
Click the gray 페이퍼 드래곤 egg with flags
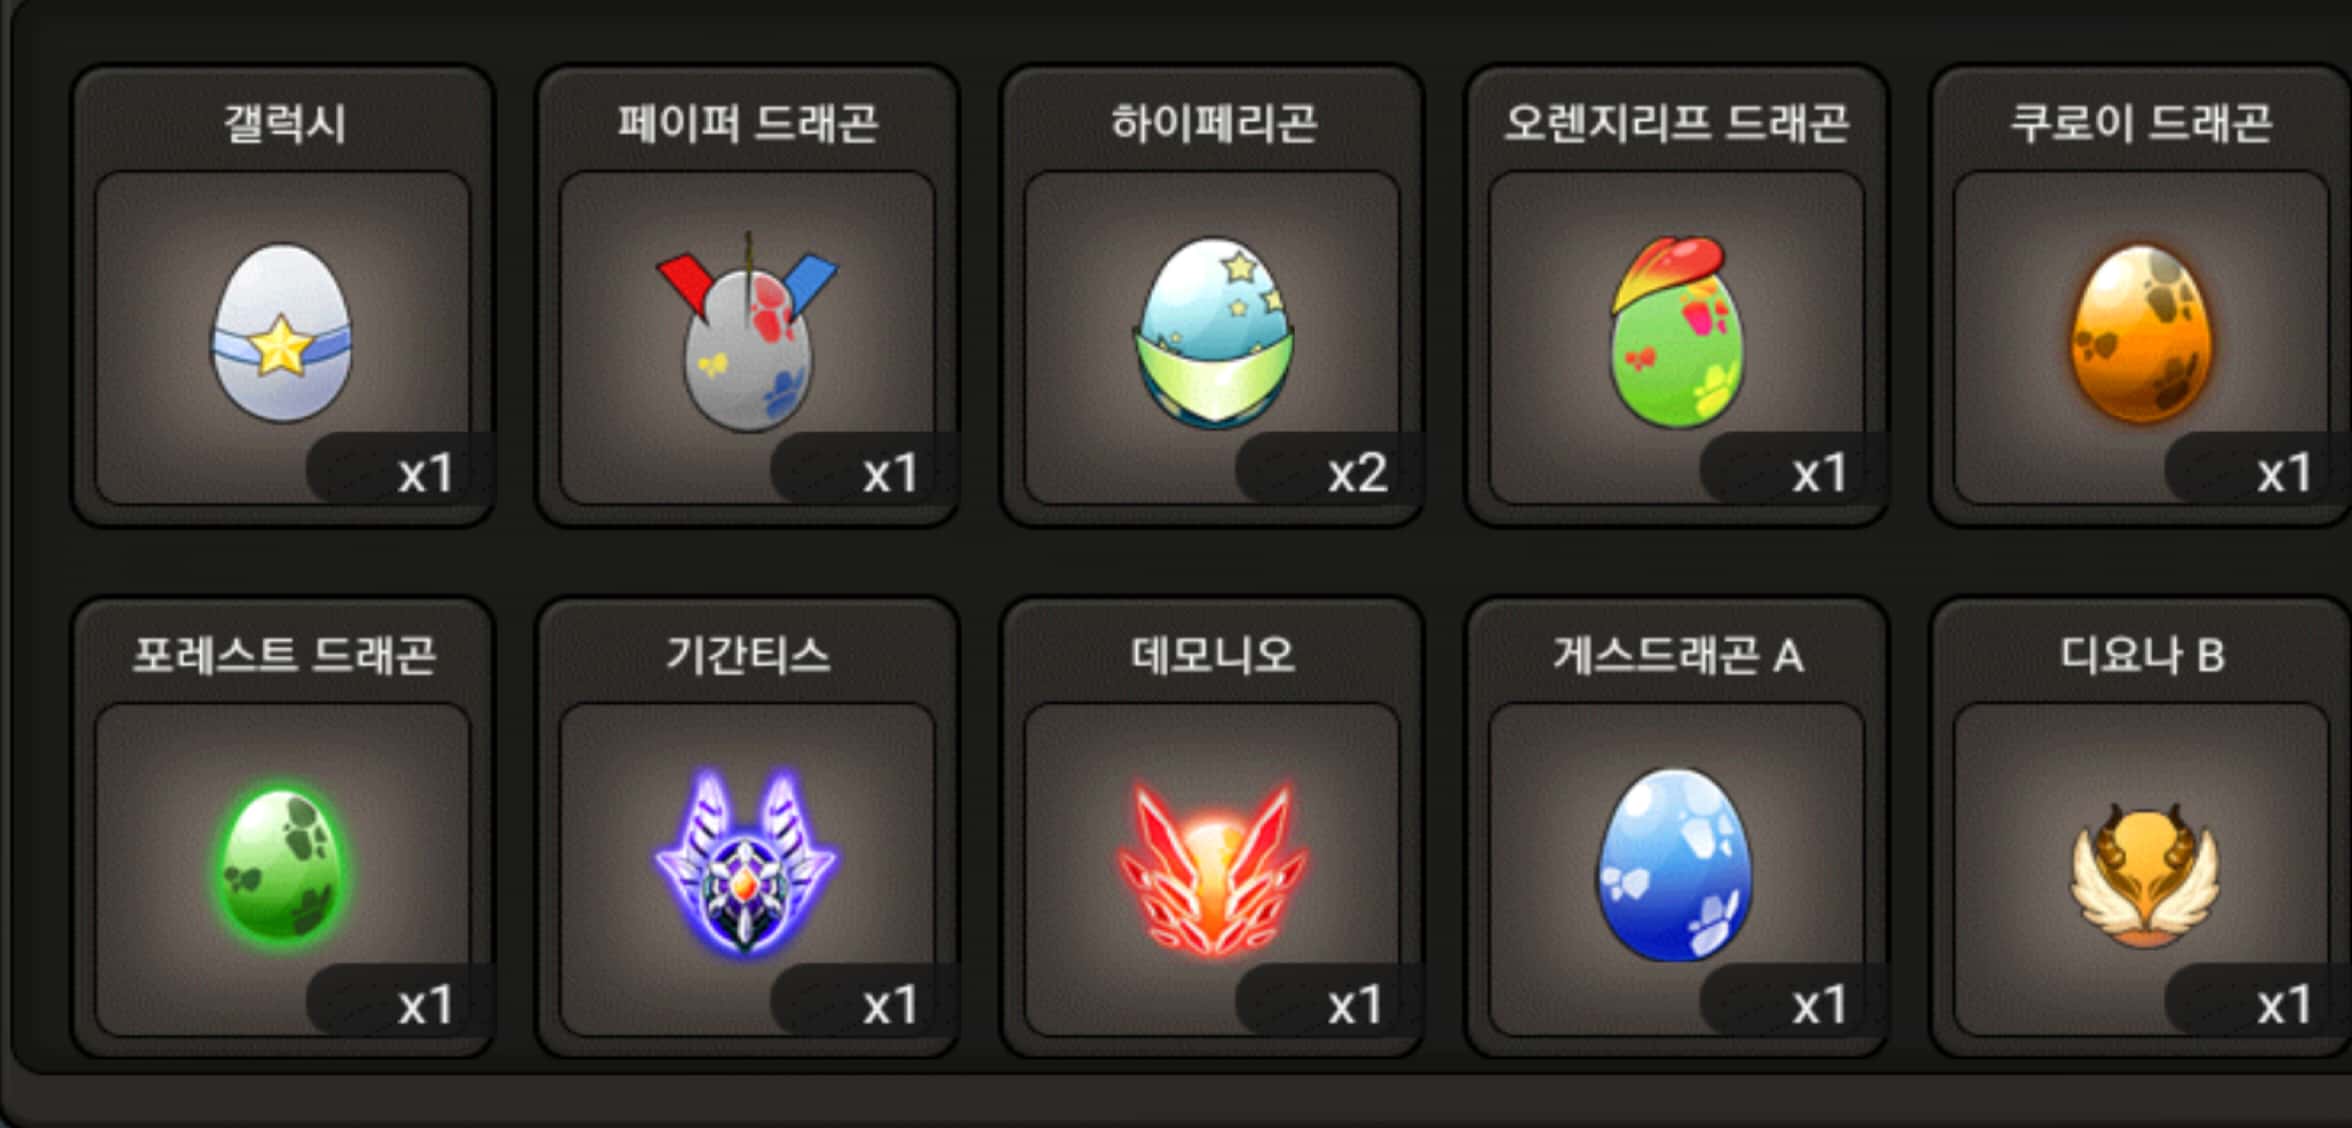pos(747,333)
